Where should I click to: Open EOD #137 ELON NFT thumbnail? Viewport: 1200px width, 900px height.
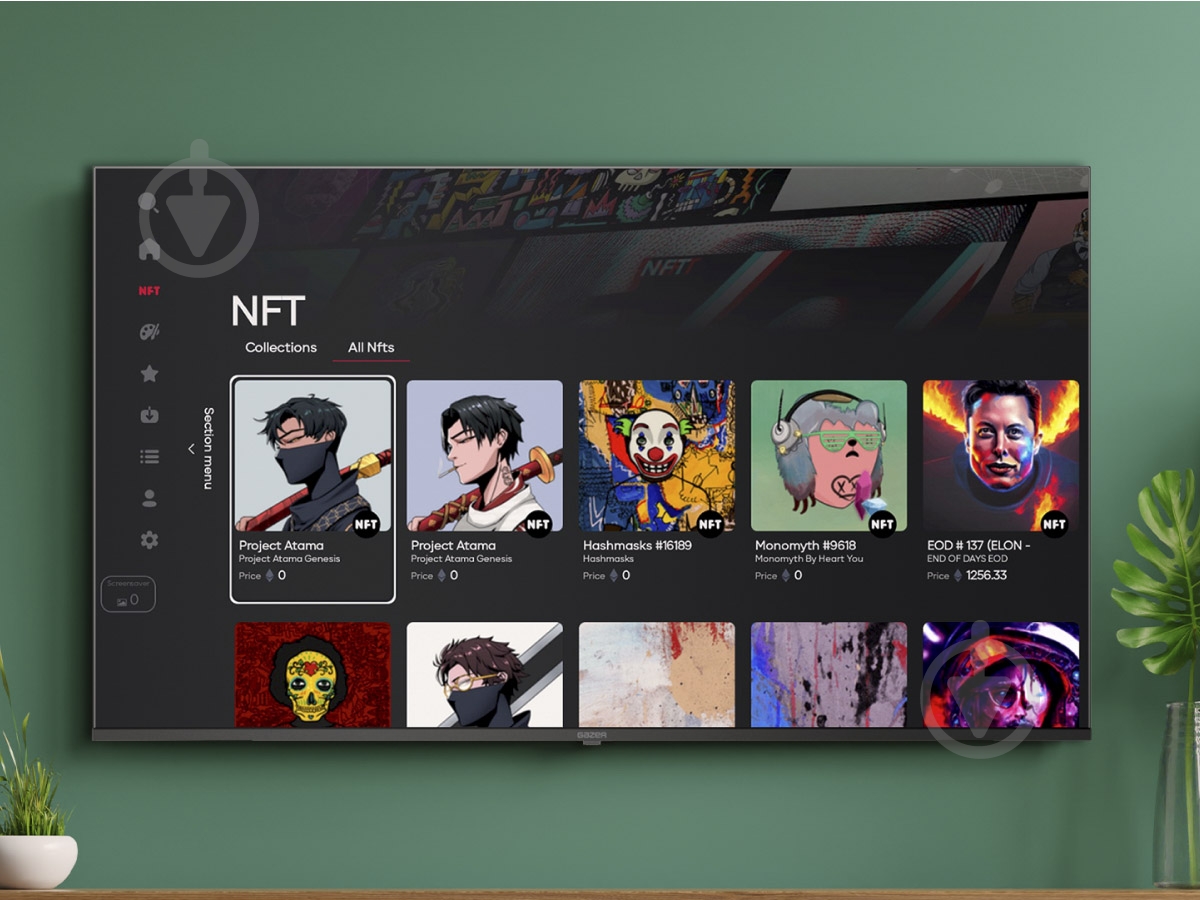click(x=1001, y=456)
